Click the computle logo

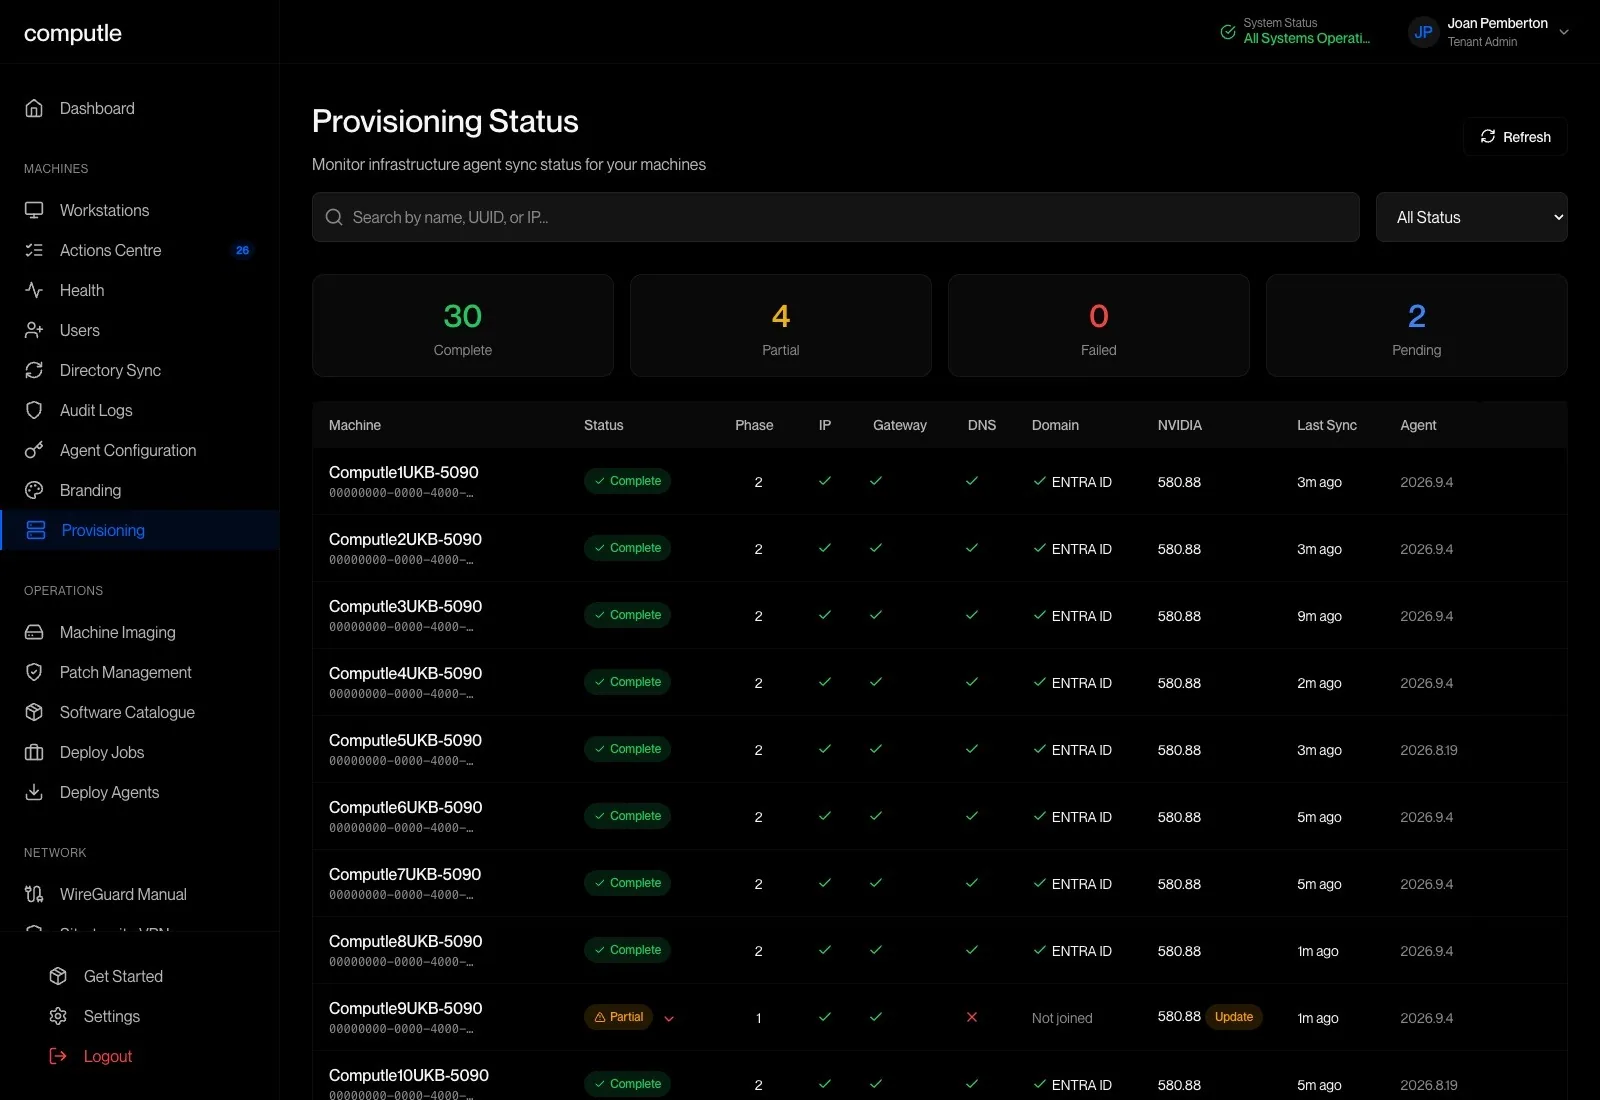pyautogui.click(x=73, y=33)
